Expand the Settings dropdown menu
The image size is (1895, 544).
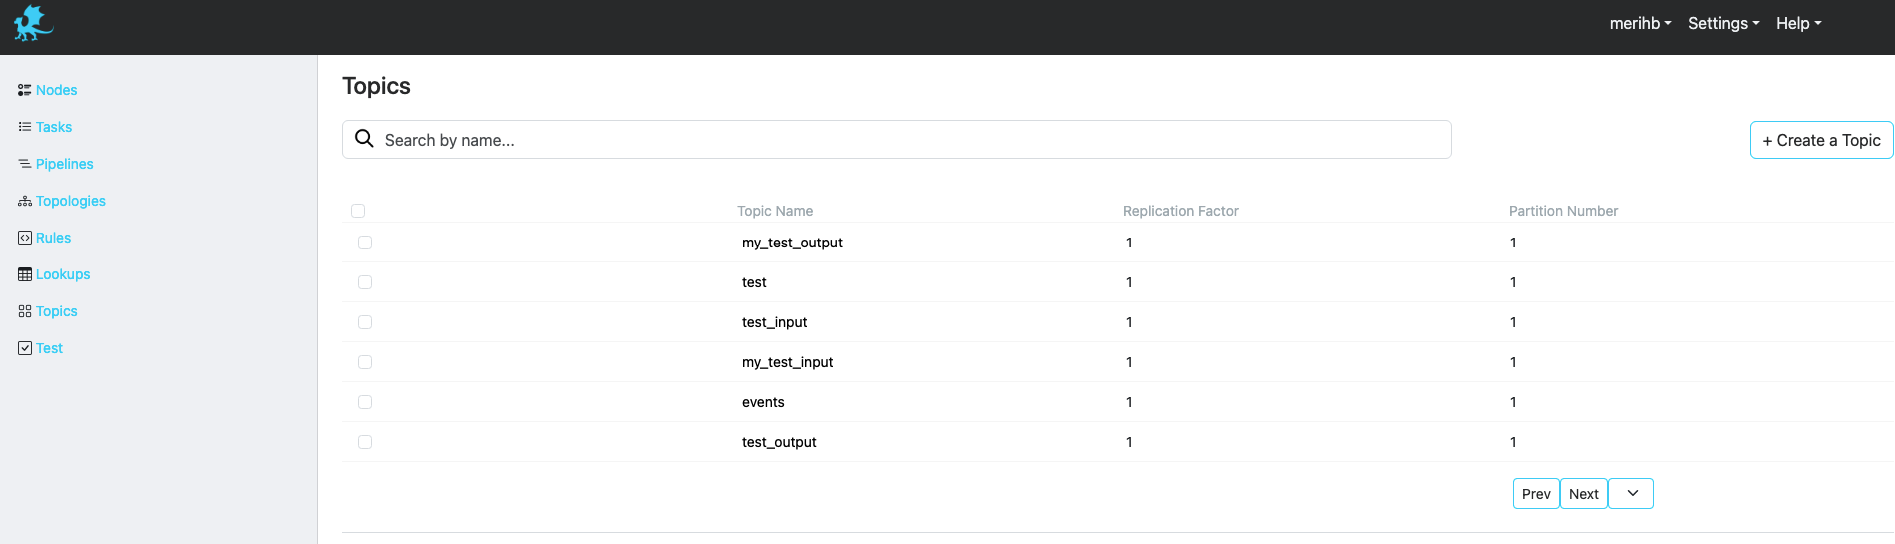(1723, 23)
